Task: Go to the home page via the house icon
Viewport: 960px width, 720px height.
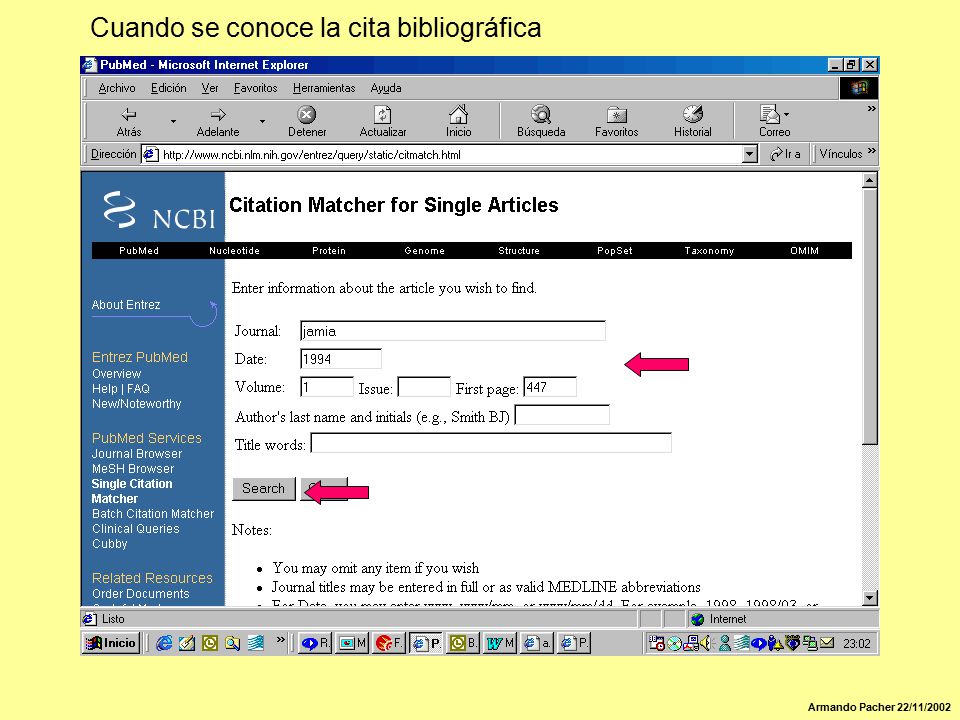Action: [x=459, y=121]
